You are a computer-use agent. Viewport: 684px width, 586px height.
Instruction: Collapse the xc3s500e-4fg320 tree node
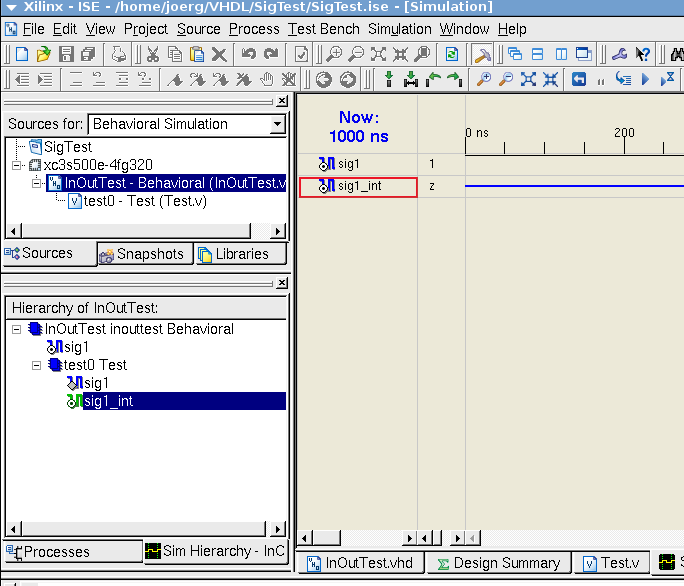(x=17, y=165)
